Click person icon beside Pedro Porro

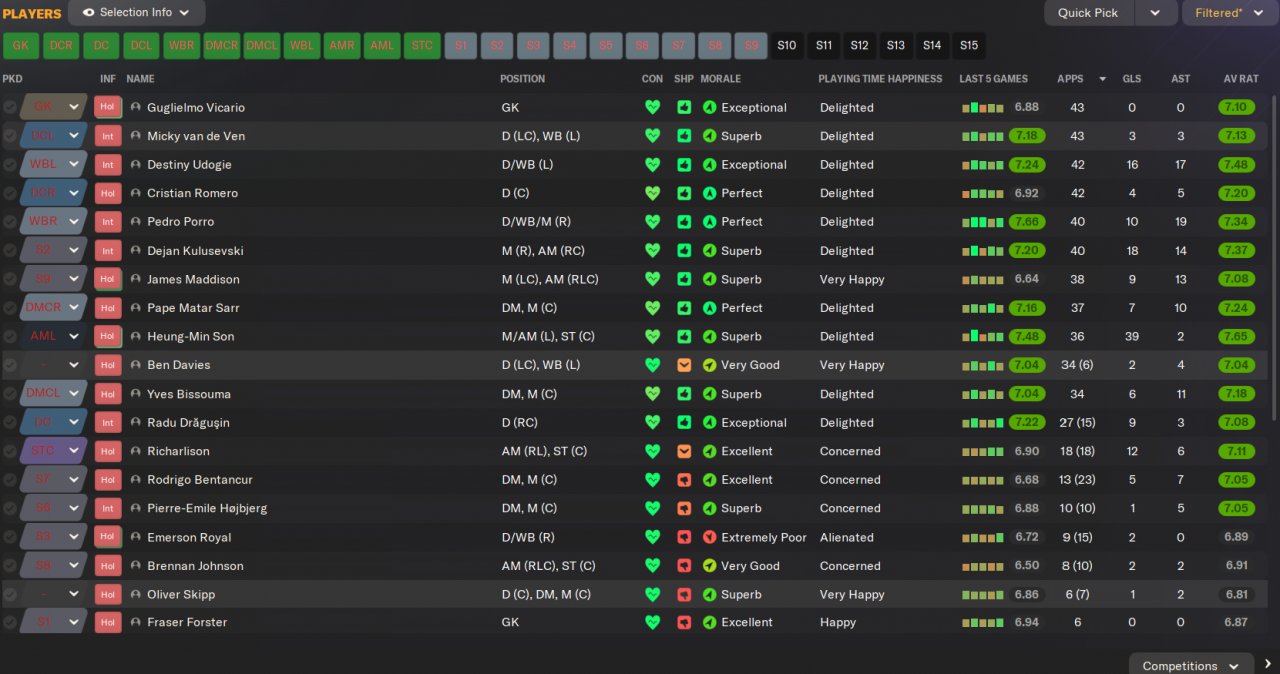[135, 222]
